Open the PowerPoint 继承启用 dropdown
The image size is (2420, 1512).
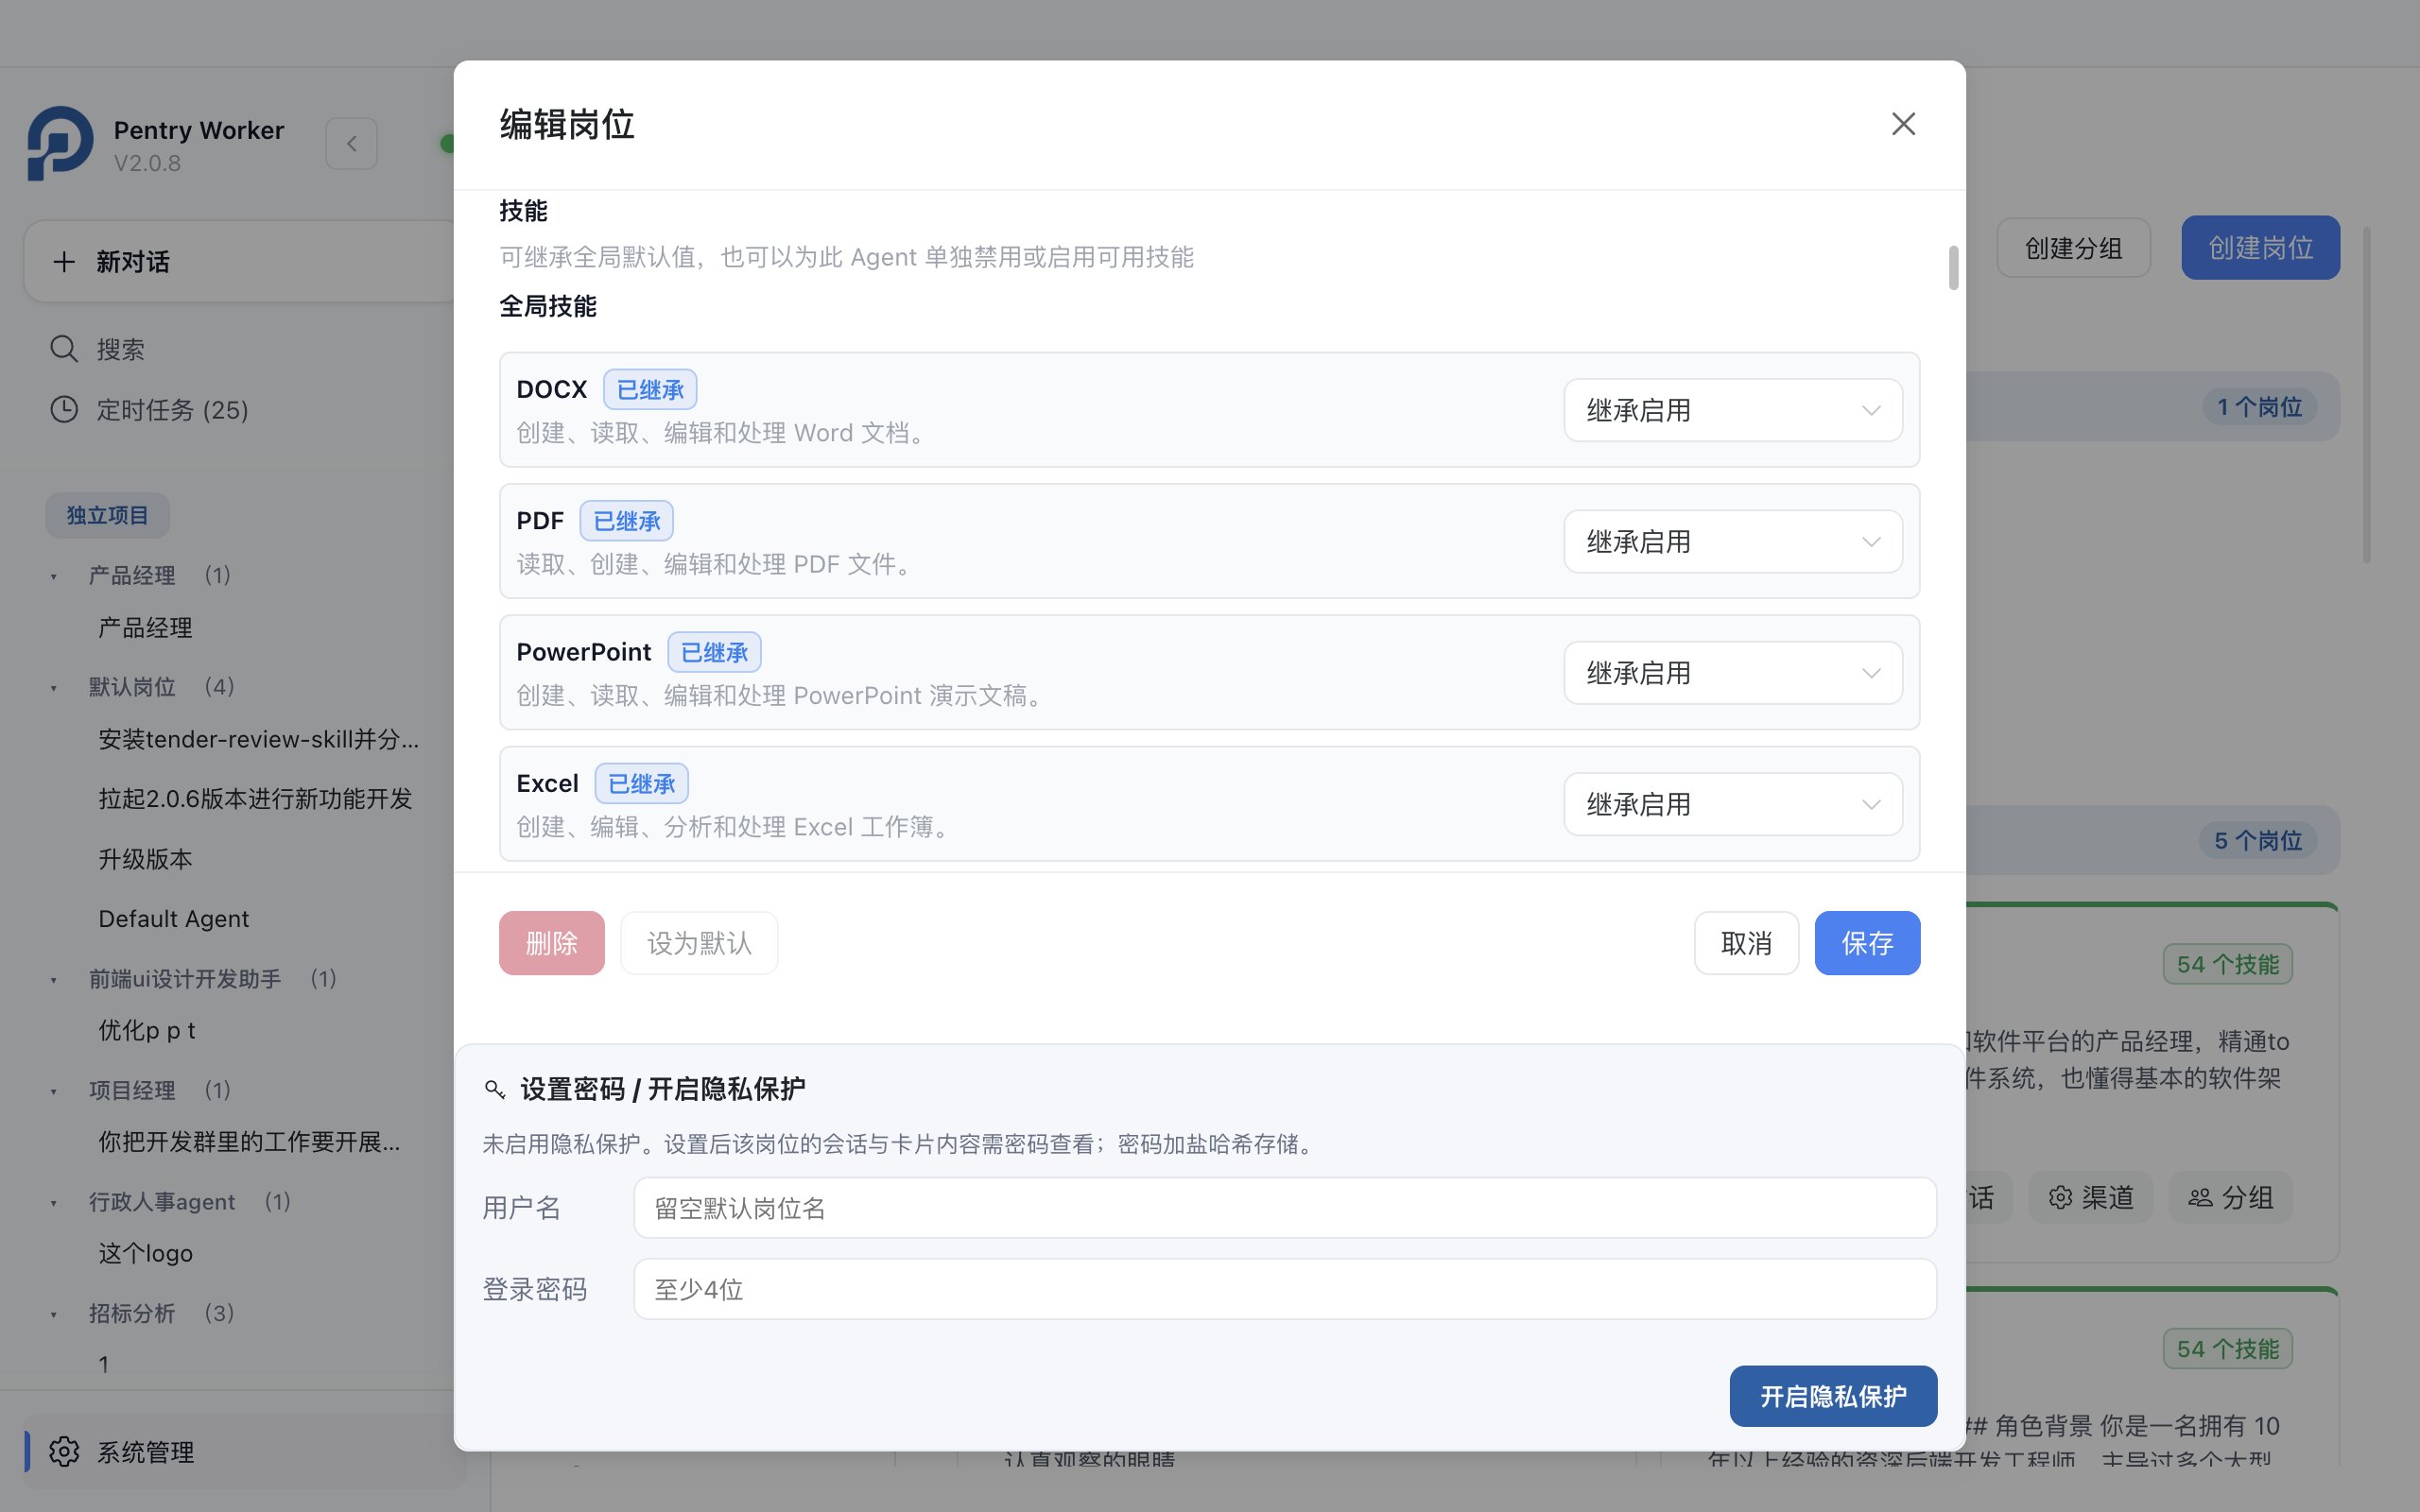pos(1733,673)
